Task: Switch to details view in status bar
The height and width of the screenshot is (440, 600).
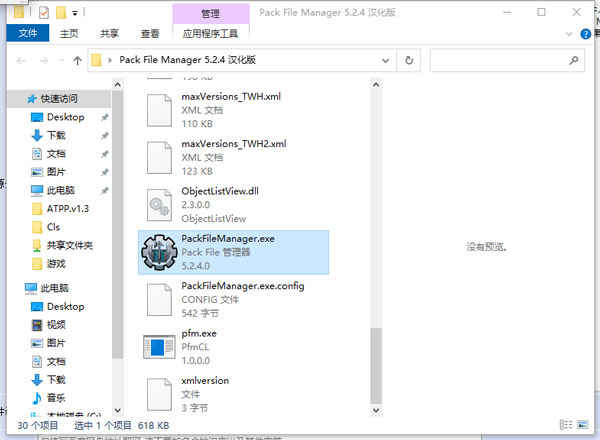Action: (566, 425)
